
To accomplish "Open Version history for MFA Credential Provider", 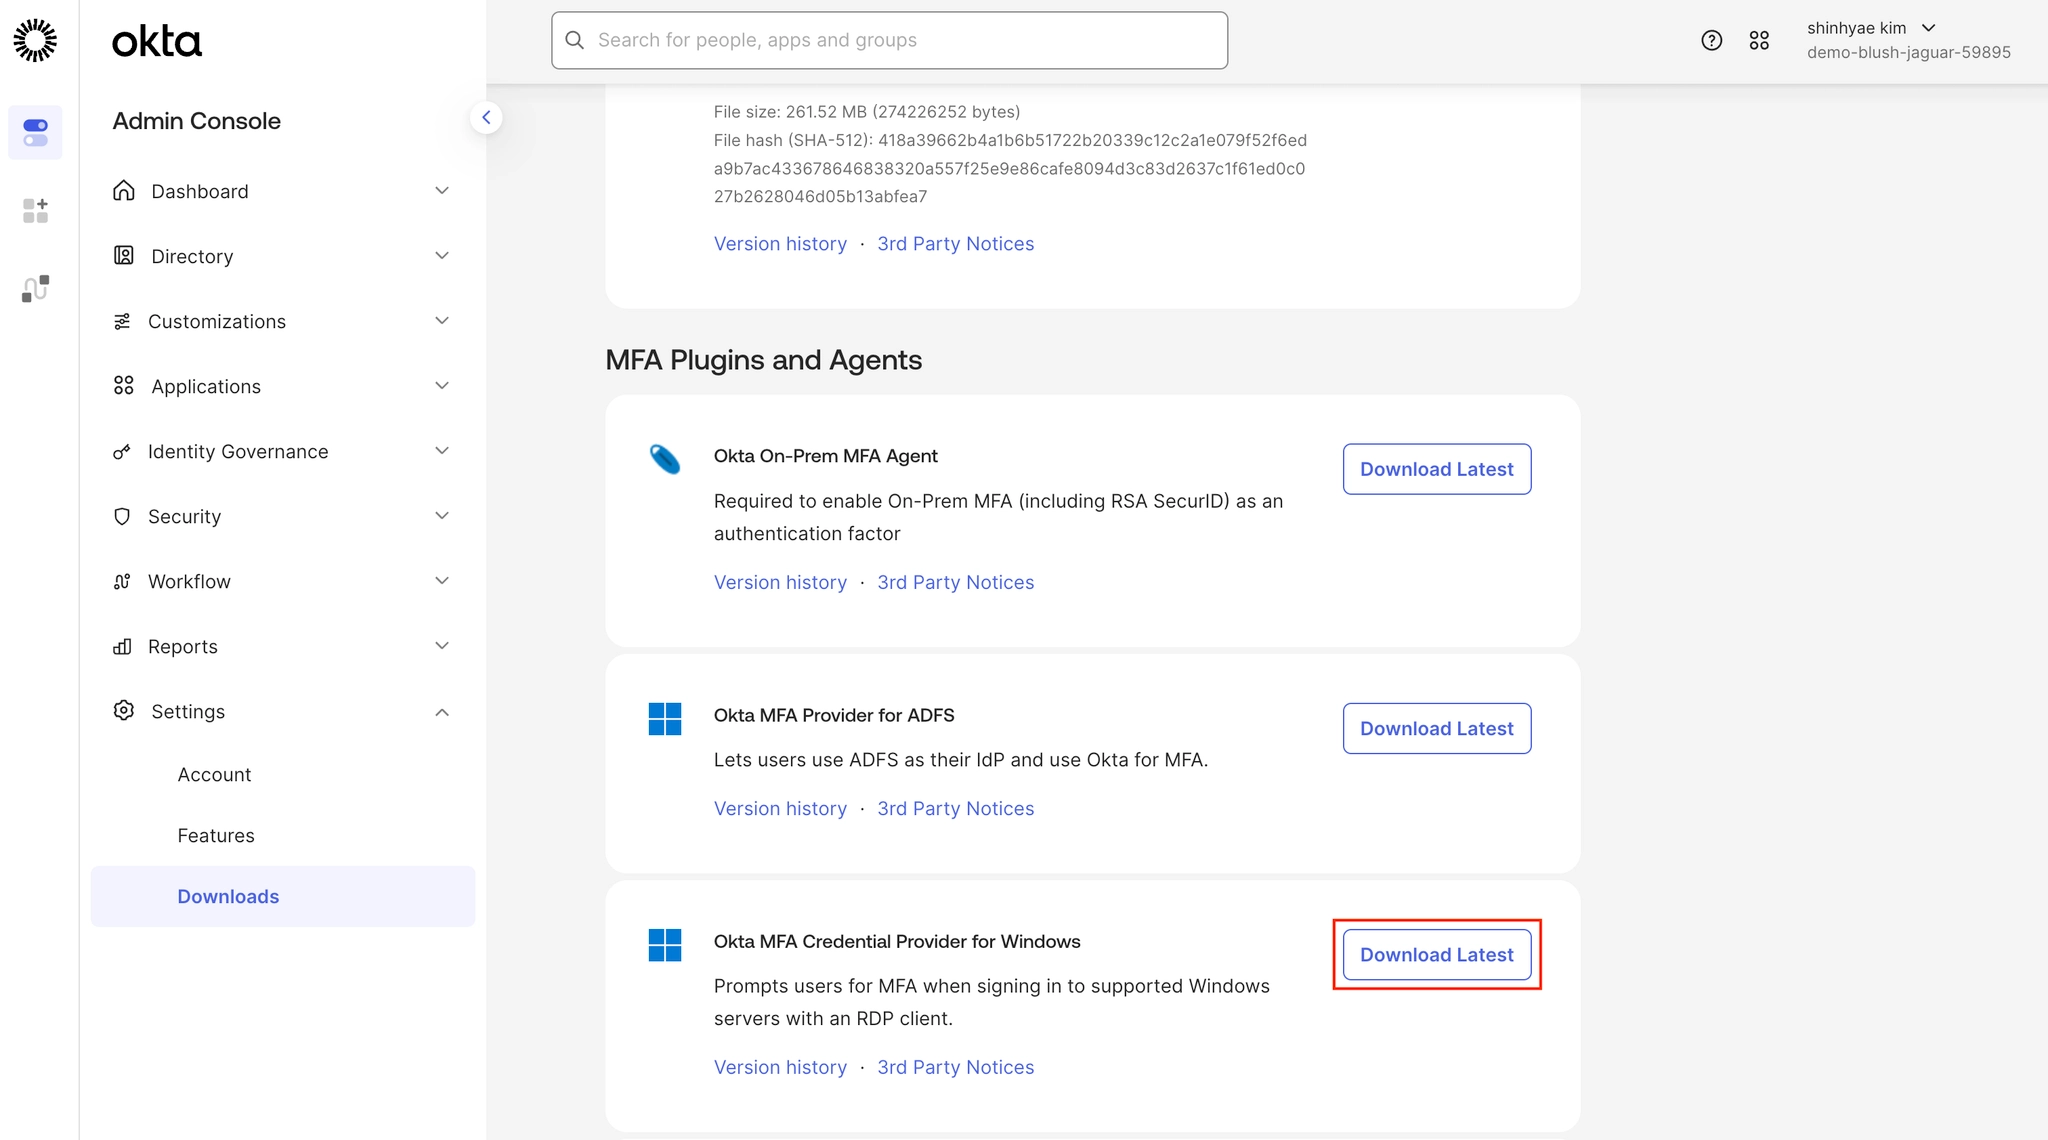I will pyautogui.click(x=780, y=1067).
